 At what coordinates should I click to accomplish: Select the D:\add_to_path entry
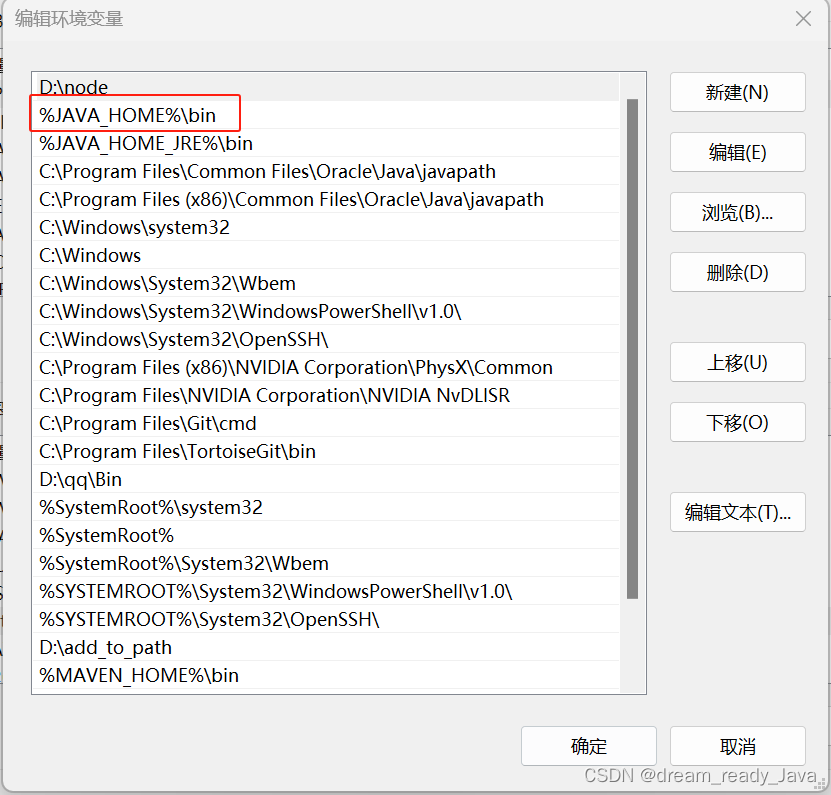[101, 647]
